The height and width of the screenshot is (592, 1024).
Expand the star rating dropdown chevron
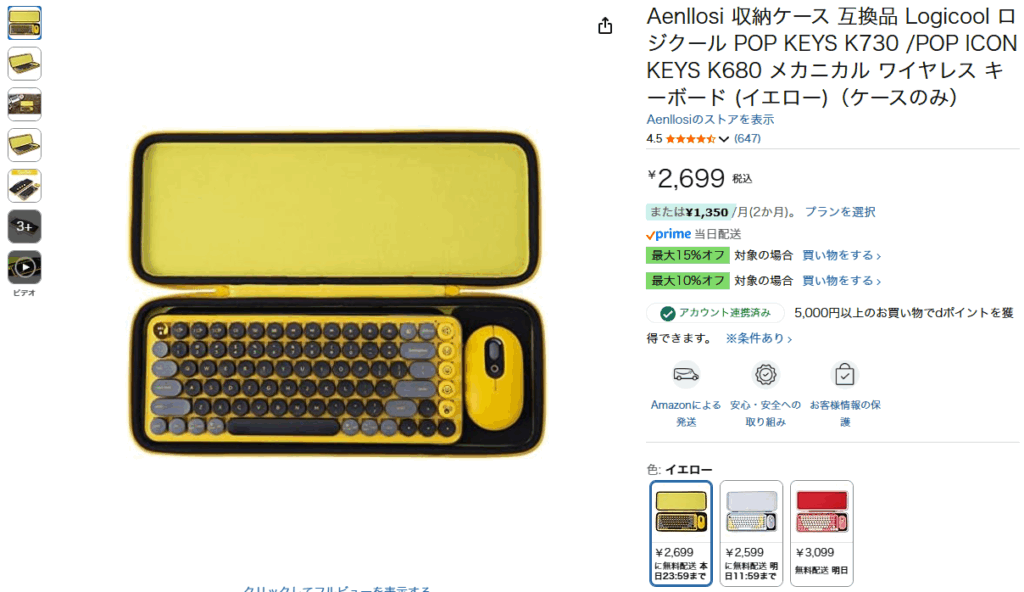(724, 139)
